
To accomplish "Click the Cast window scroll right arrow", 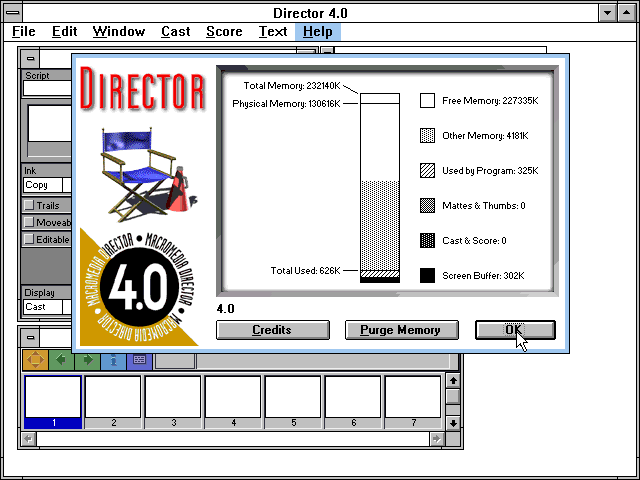I will (437, 439).
